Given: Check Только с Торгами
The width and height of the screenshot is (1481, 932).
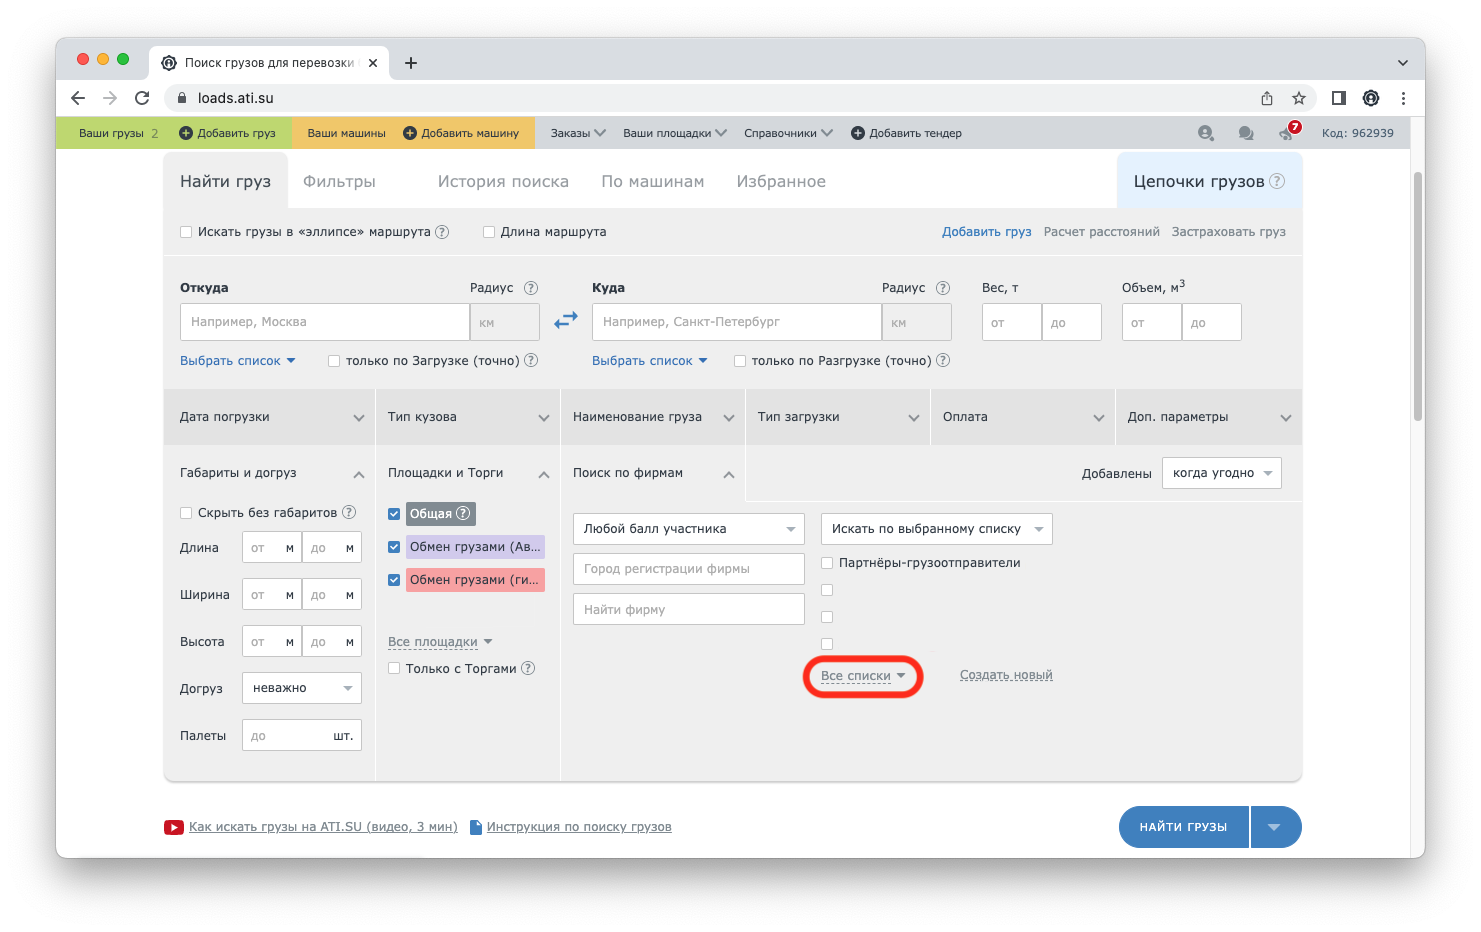Looking at the screenshot, I should coord(394,668).
